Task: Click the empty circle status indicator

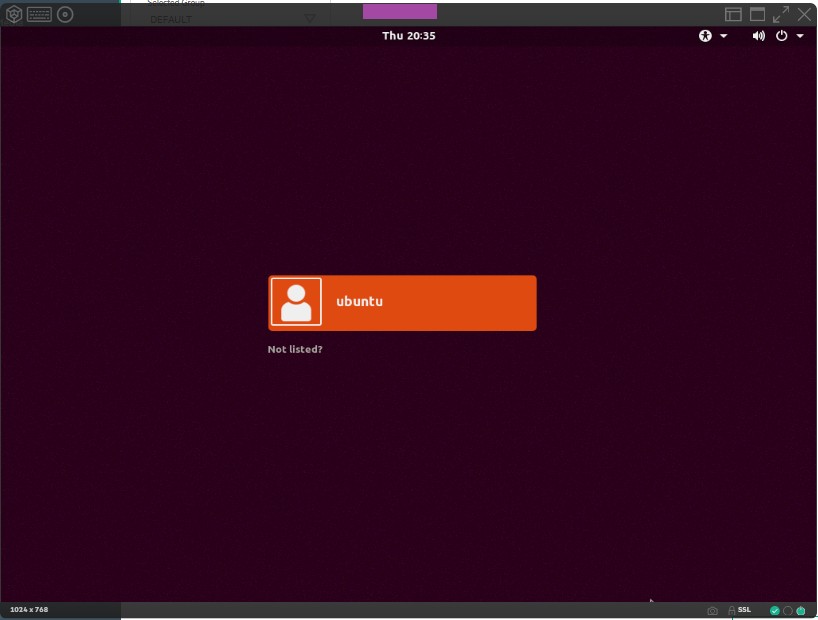Action: pyautogui.click(x=788, y=611)
